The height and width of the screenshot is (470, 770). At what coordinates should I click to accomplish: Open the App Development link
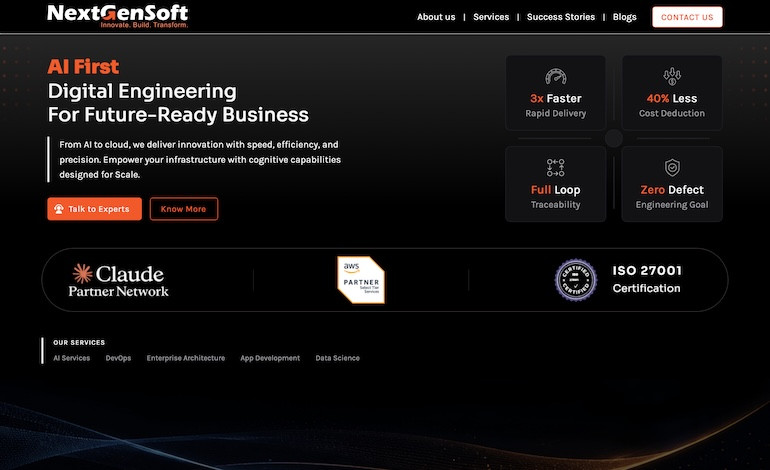tap(270, 358)
